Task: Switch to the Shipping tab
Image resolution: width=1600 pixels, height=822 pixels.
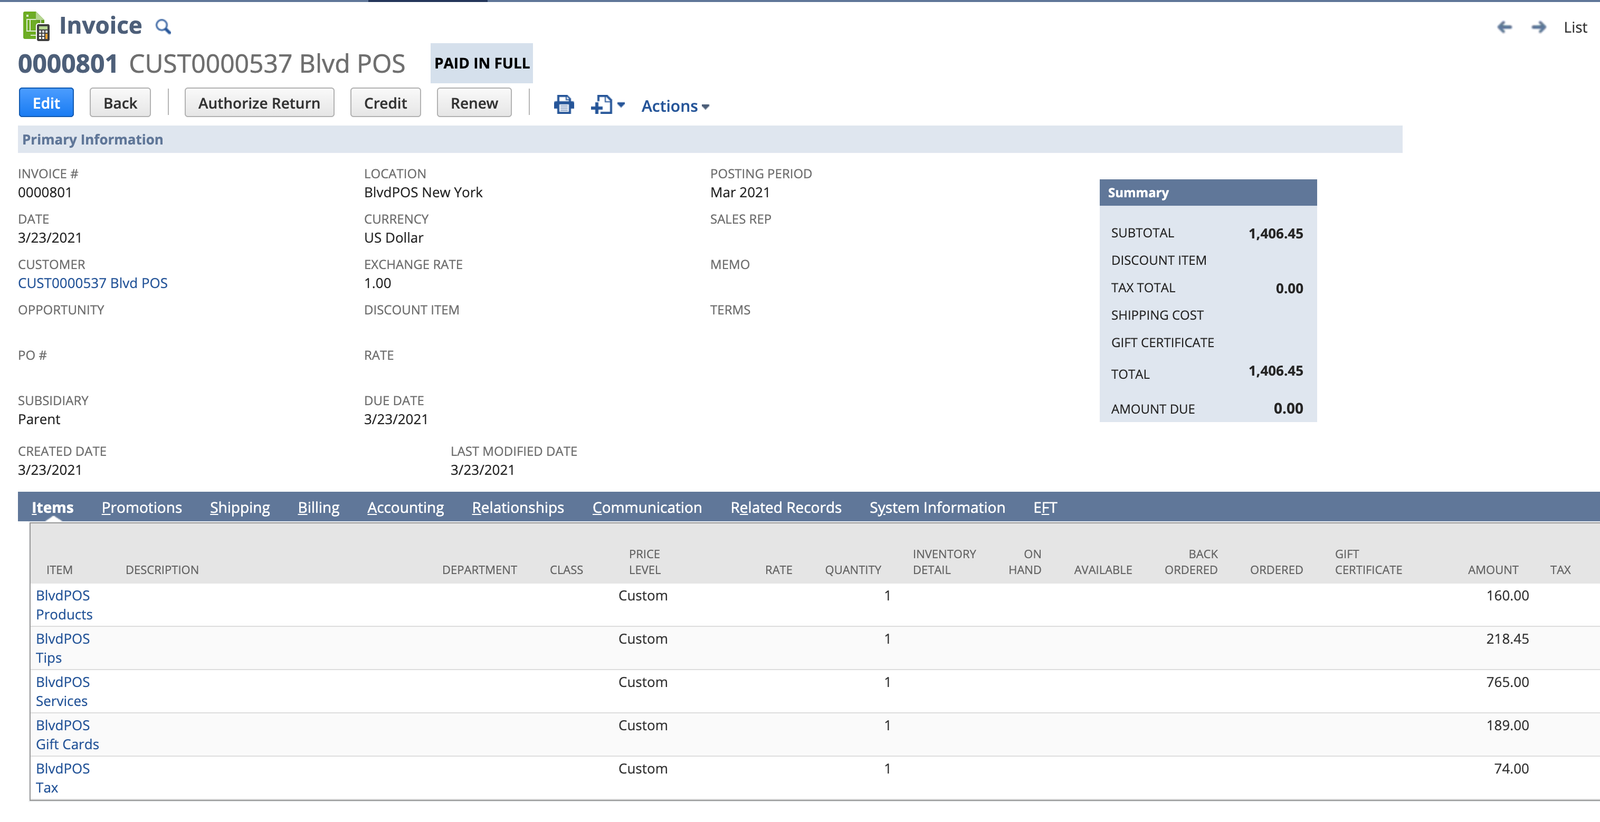Action: click(x=240, y=508)
